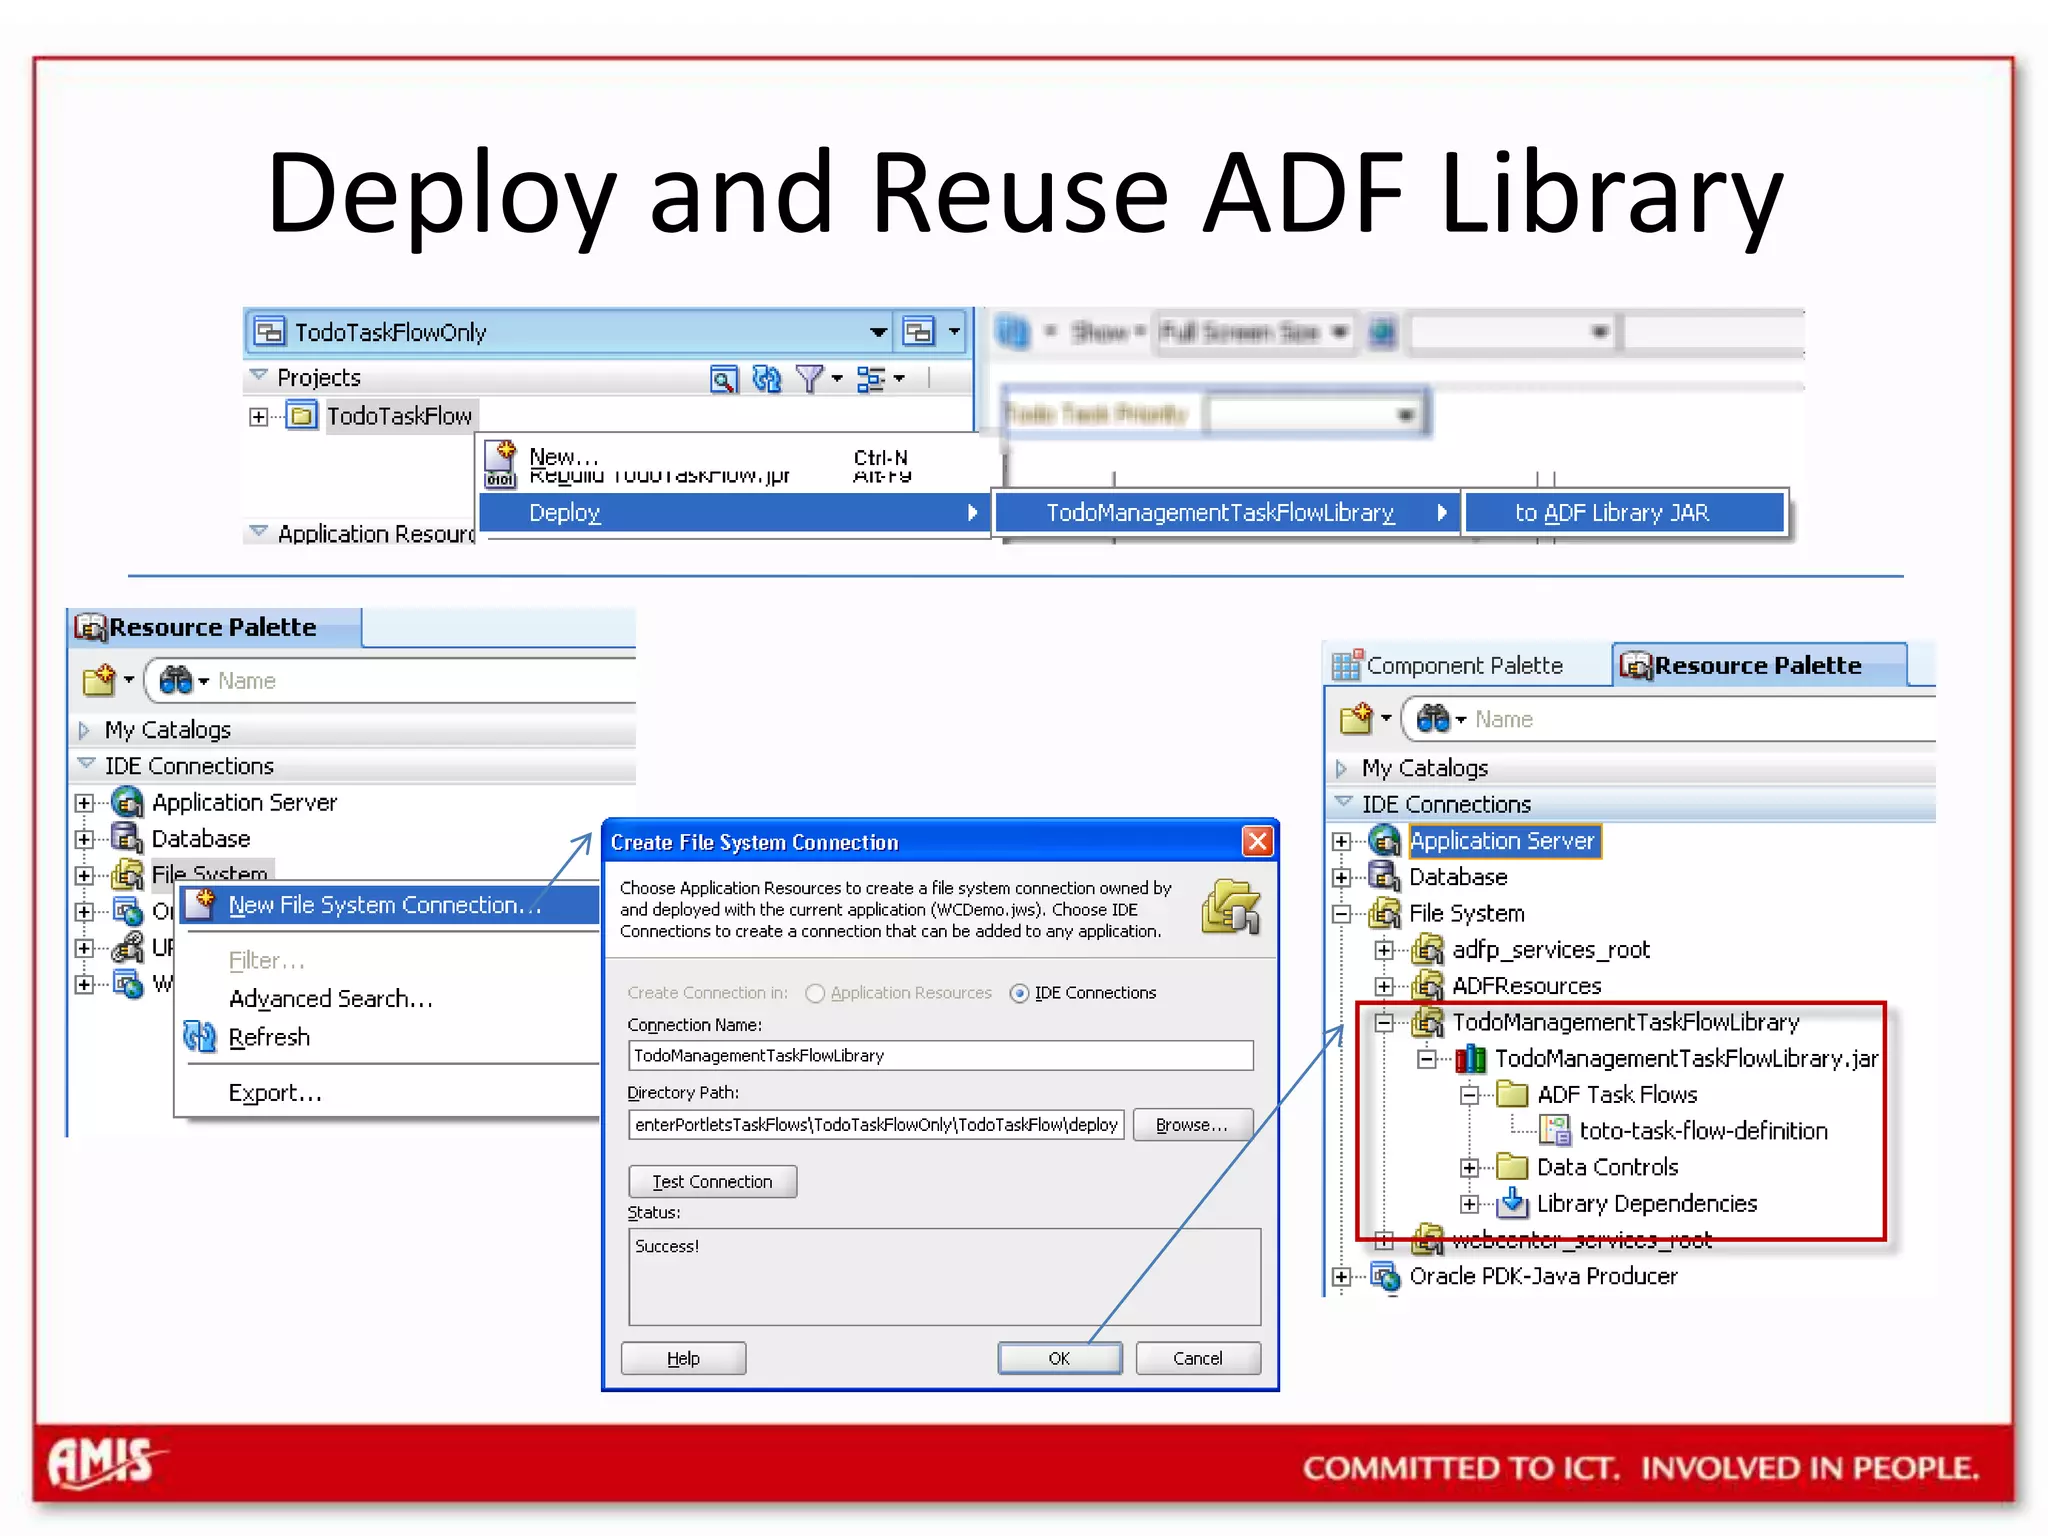Click the binoculars search icon in the right Resource Palette
Image resolution: width=2048 pixels, height=1536 pixels.
(x=1432, y=718)
